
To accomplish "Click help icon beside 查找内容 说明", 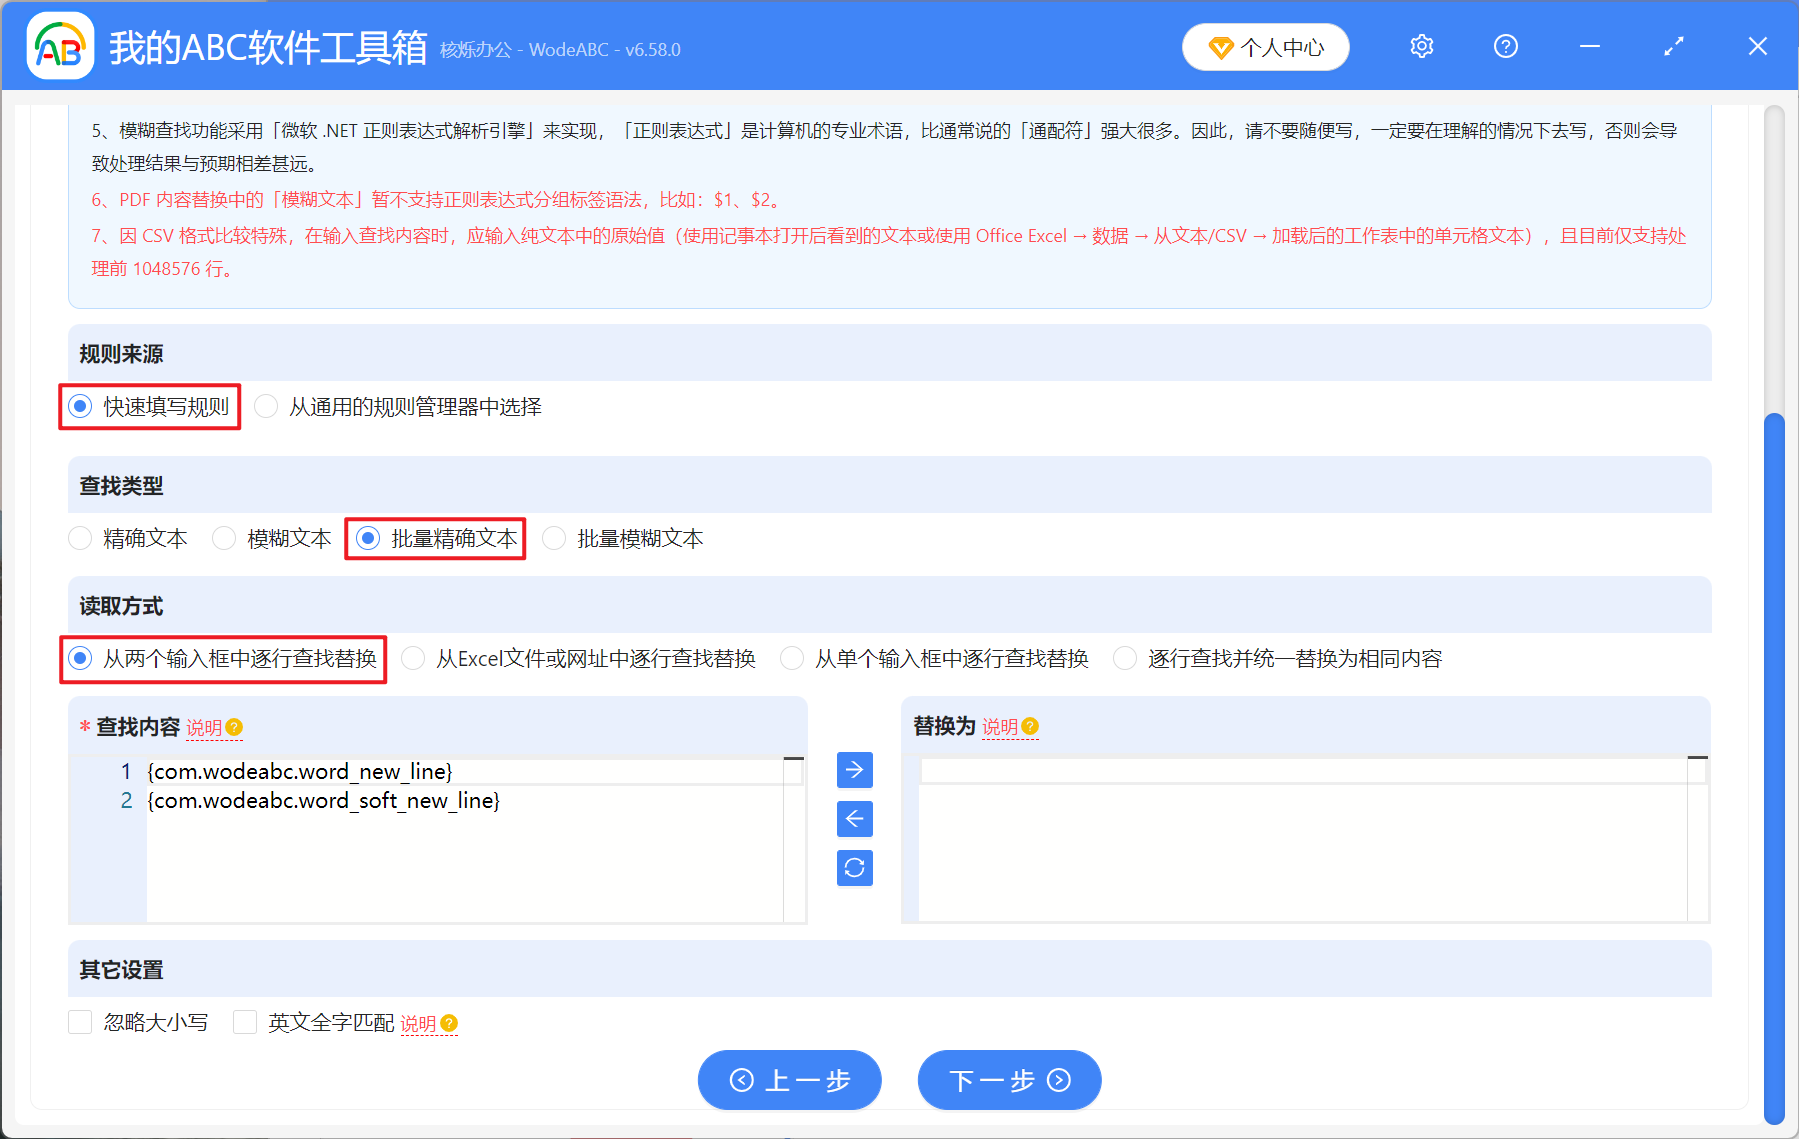I will coord(235,727).
